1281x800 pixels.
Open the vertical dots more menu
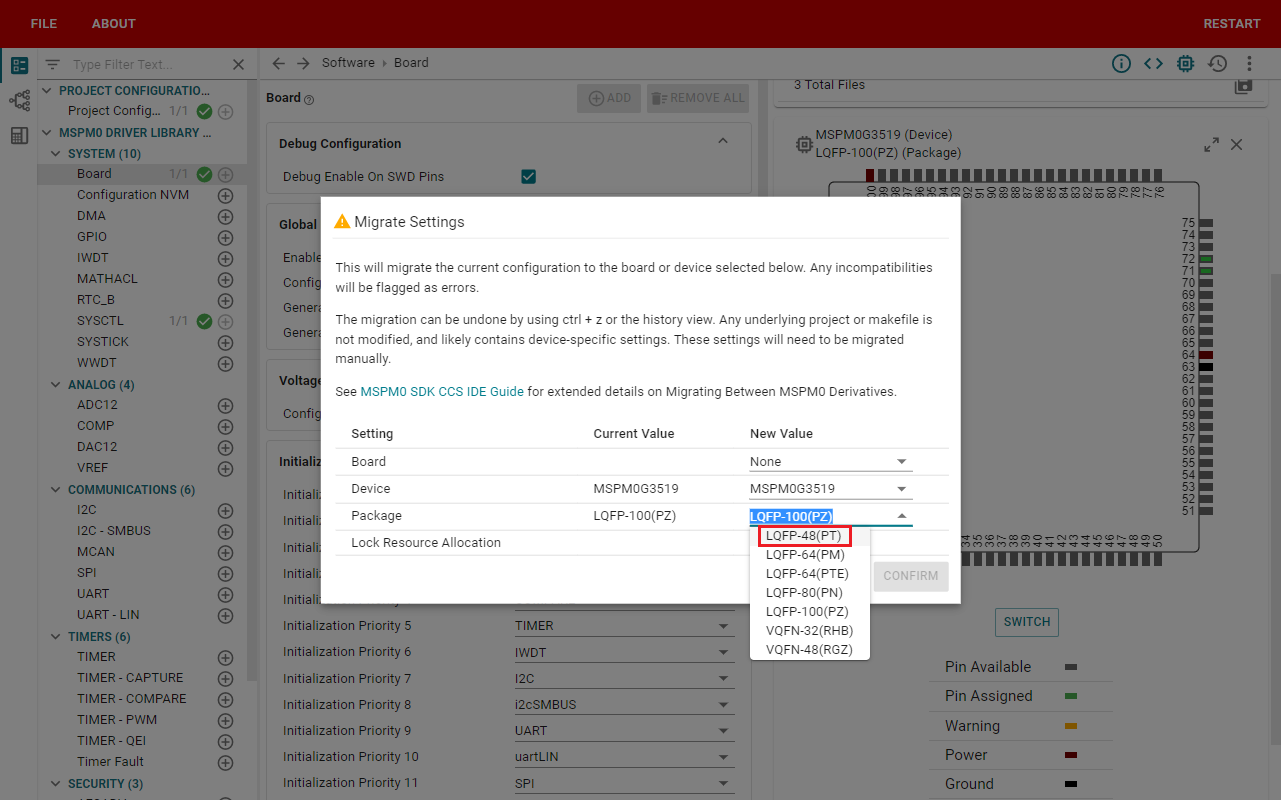click(1249, 63)
